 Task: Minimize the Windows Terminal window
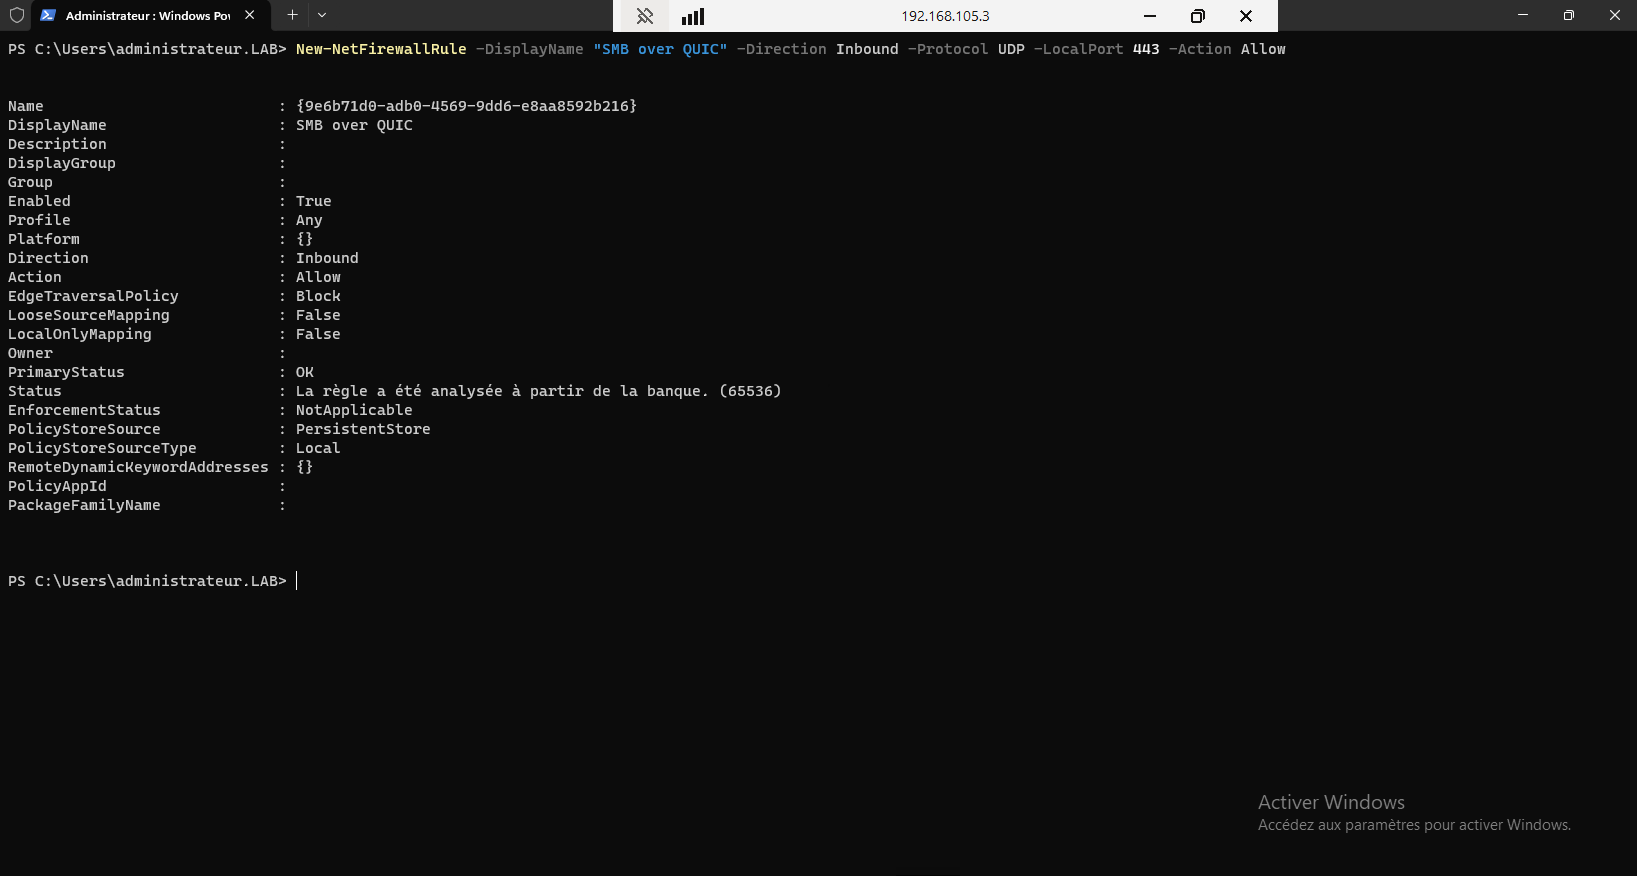click(1523, 15)
